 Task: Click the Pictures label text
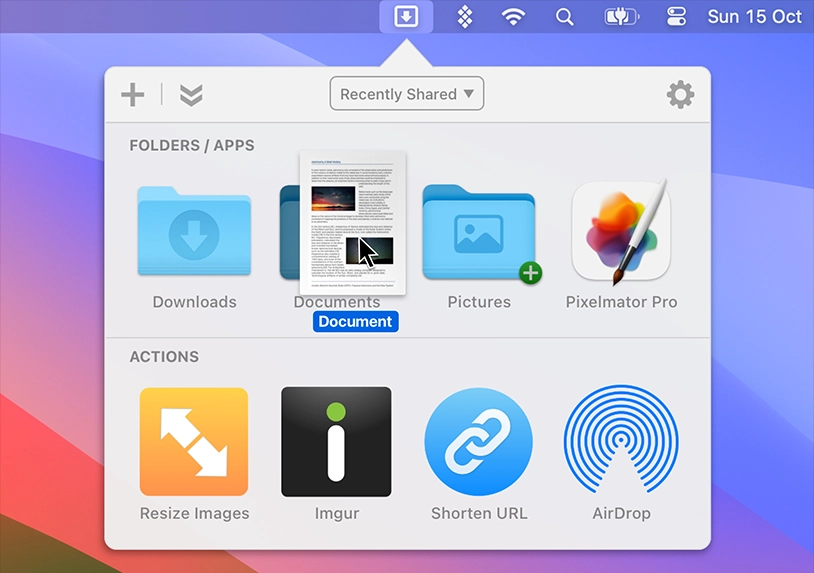[479, 302]
